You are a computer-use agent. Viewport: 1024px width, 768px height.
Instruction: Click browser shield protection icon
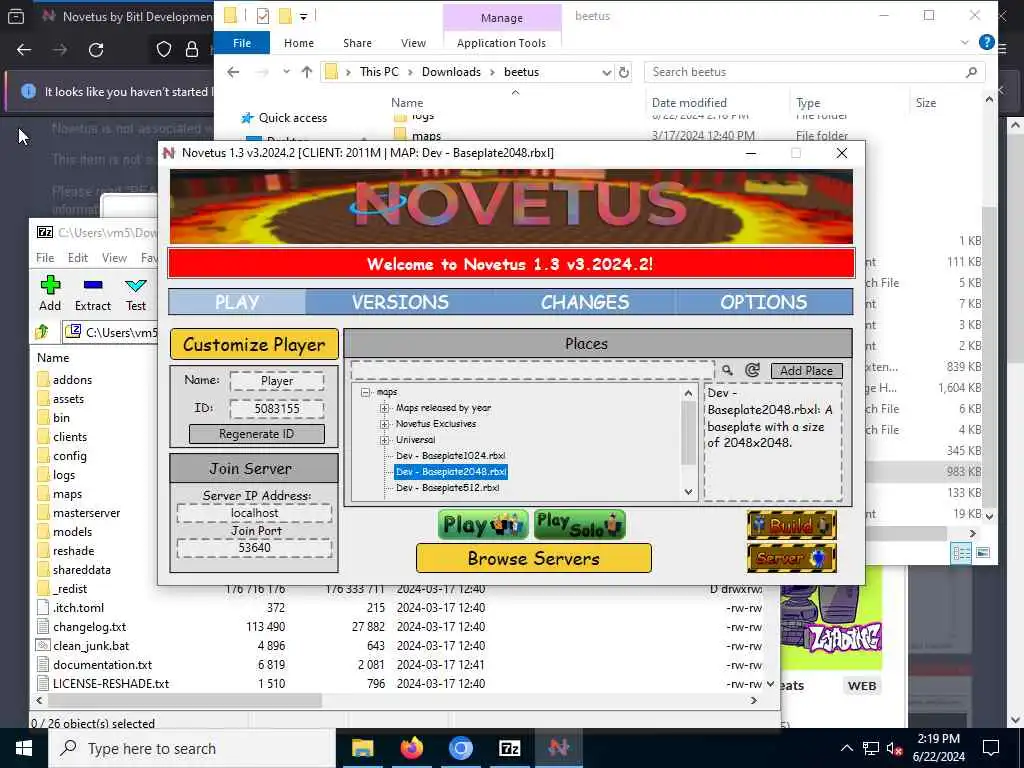pos(164,50)
